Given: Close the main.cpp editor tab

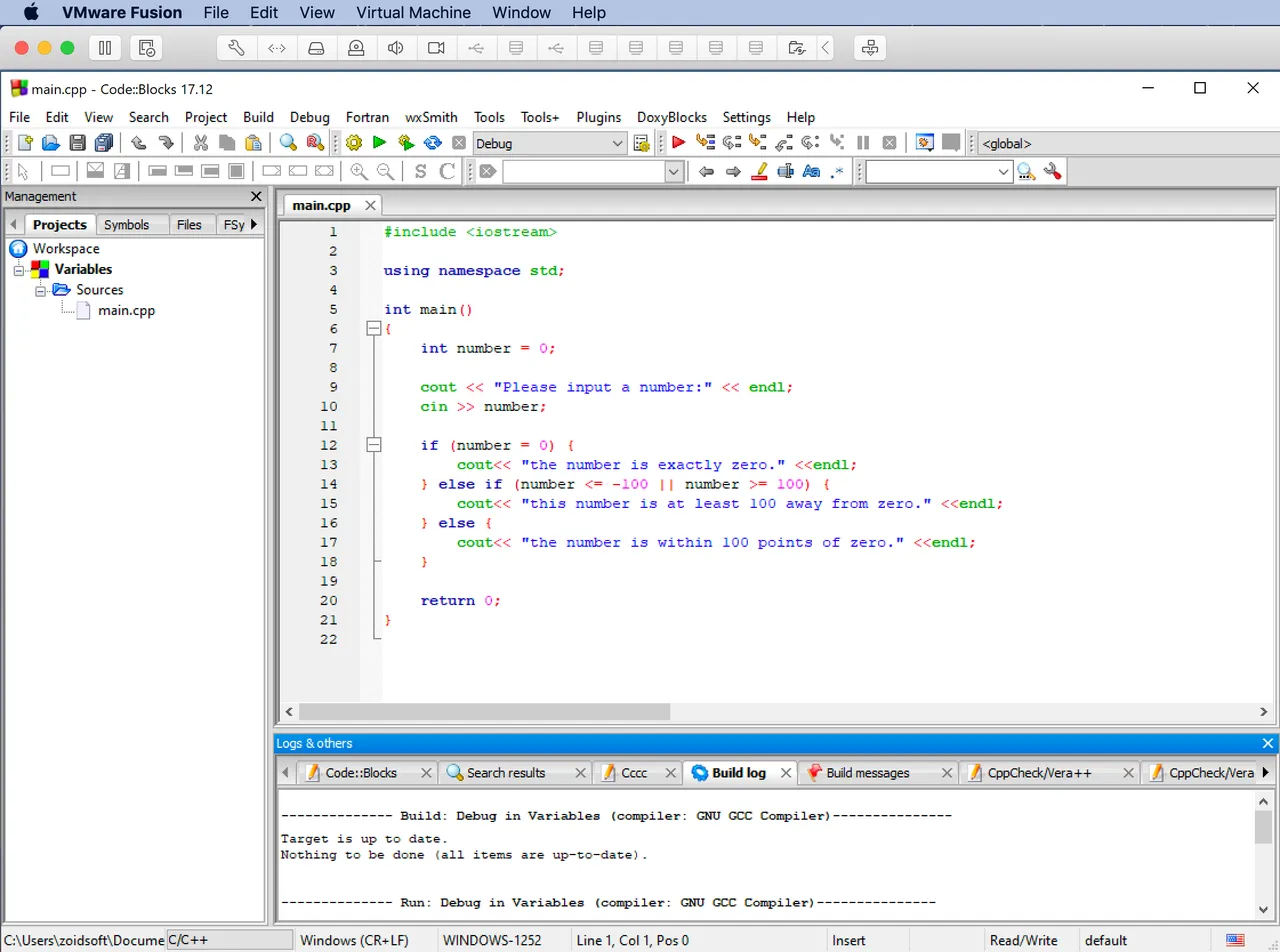Looking at the screenshot, I should coord(369,205).
